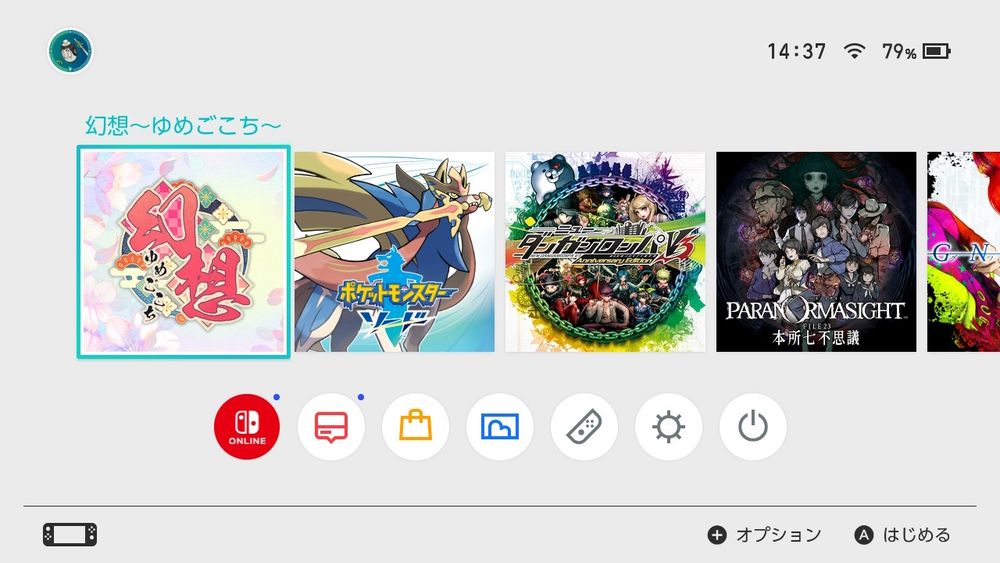Click the オプション plus button

coord(764,535)
